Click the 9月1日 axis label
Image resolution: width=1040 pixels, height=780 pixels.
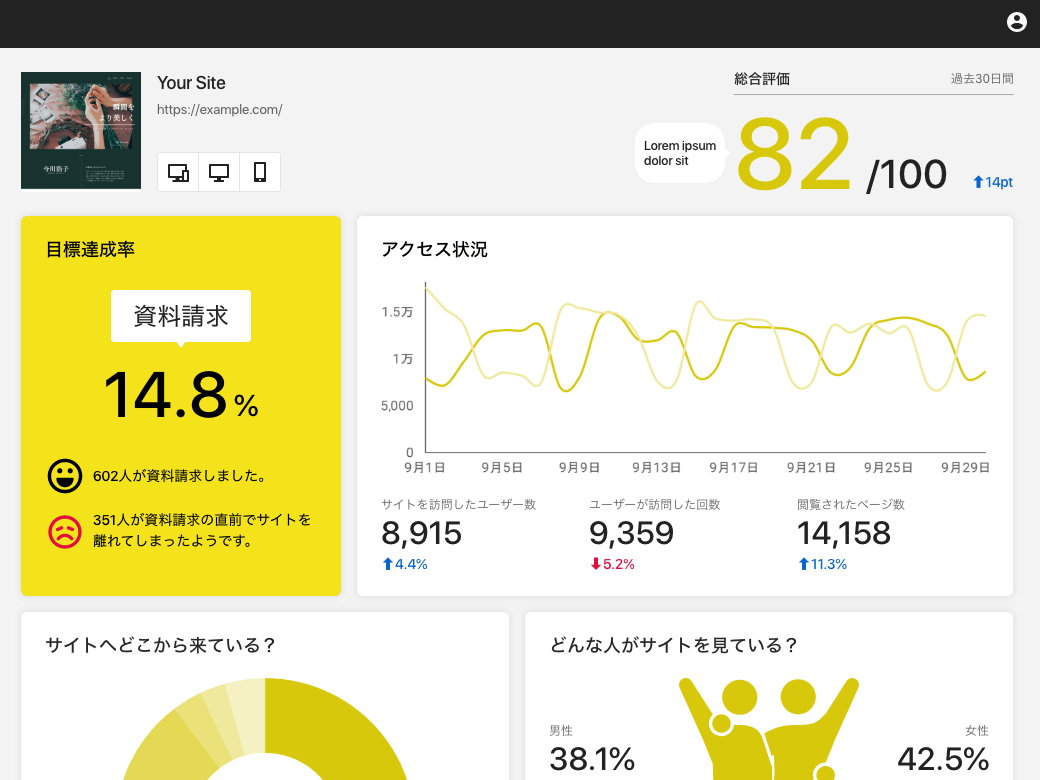(x=424, y=468)
